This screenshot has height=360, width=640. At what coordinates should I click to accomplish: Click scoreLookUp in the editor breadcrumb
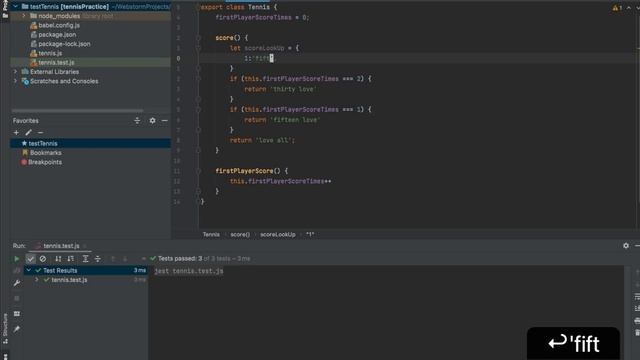click(x=278, y=234)
